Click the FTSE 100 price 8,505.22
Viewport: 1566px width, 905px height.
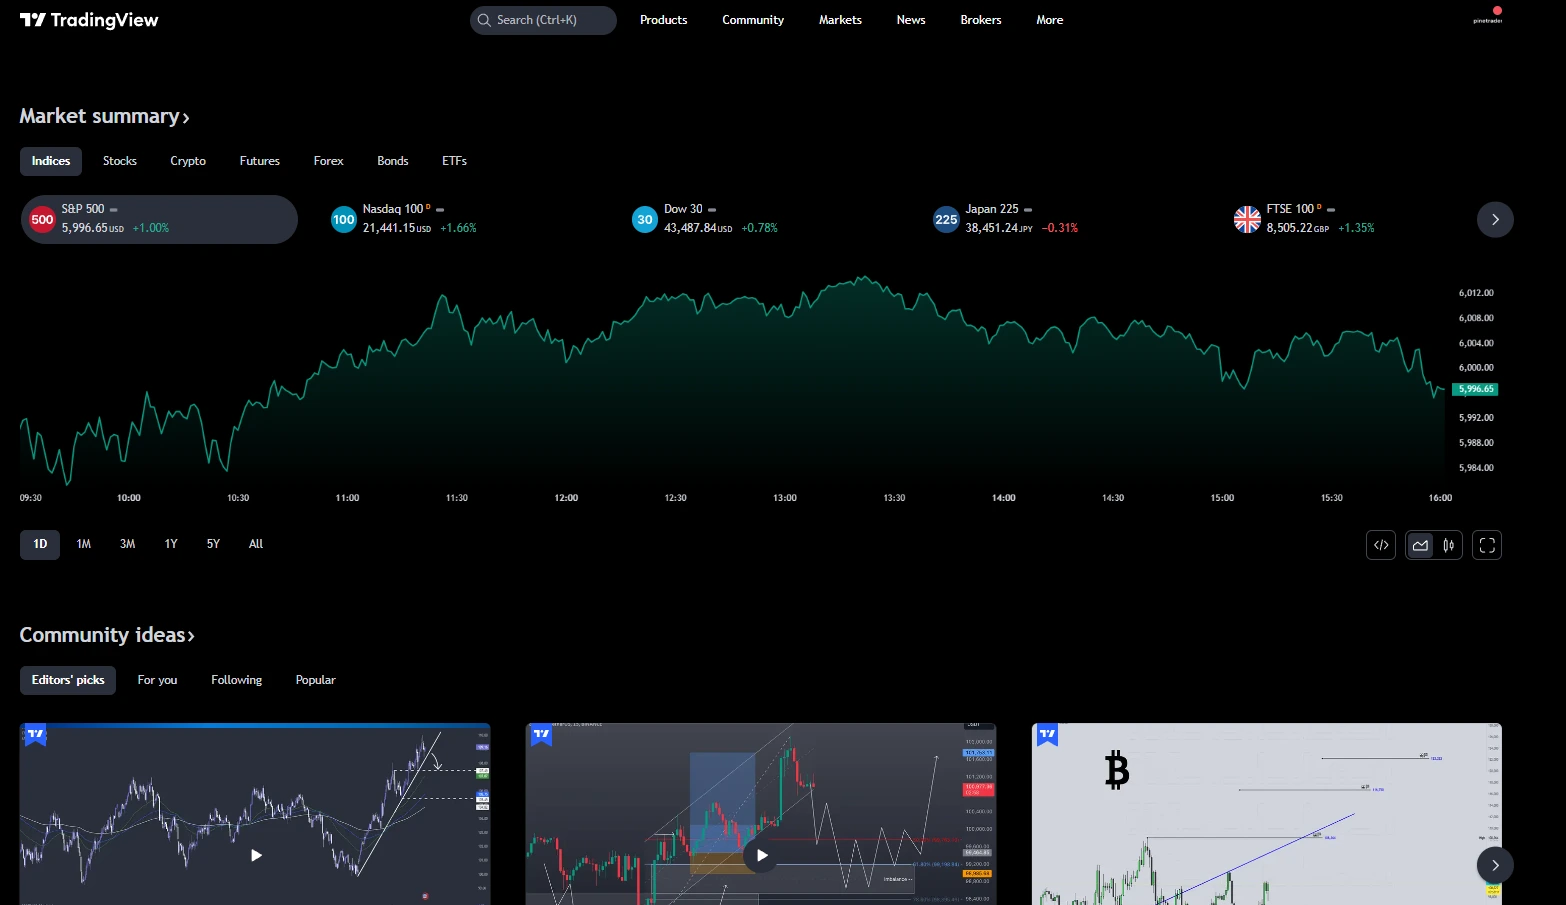pyautogui.click(x=1290, y=228)
